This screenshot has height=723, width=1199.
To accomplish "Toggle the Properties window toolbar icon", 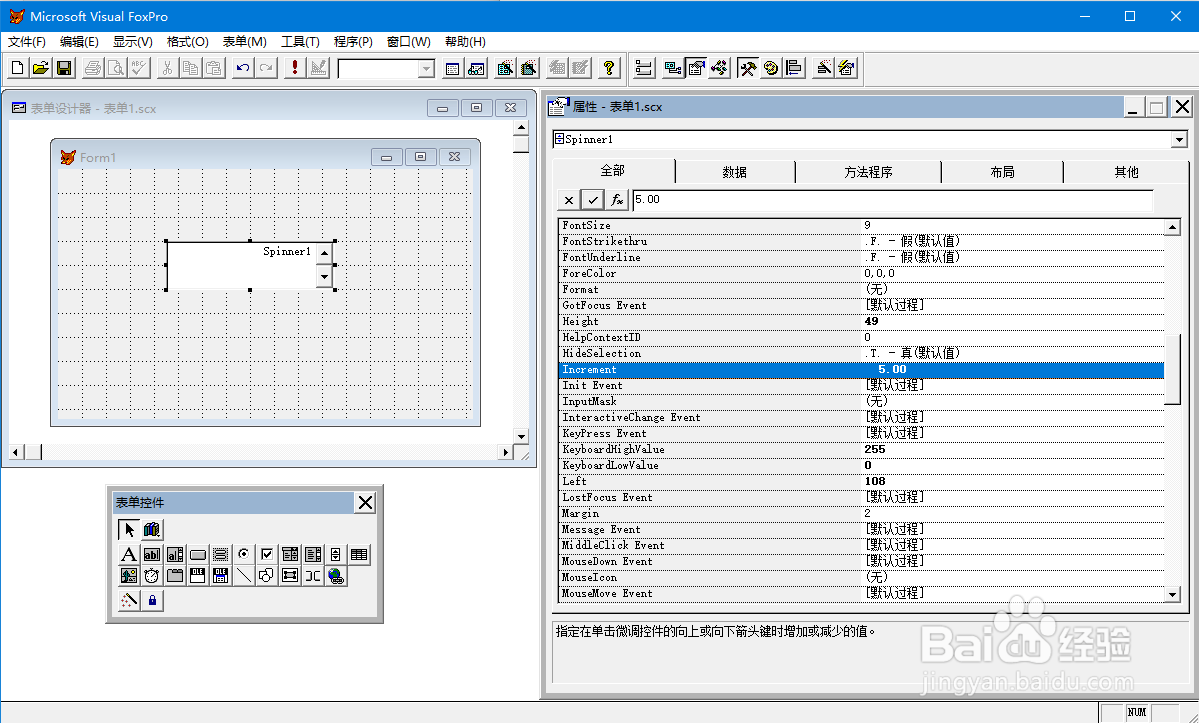I will tap(696, 68).
